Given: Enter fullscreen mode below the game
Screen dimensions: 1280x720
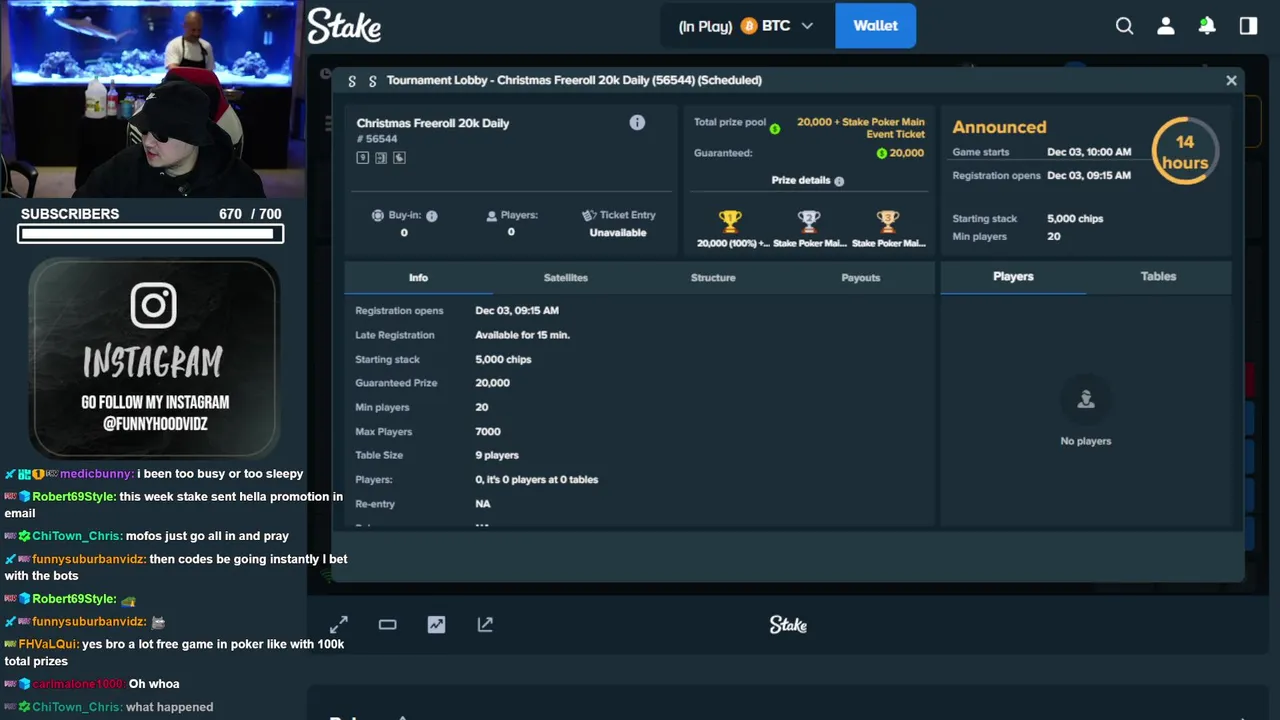Looking at the screenshot, I should tap(339, 624).
